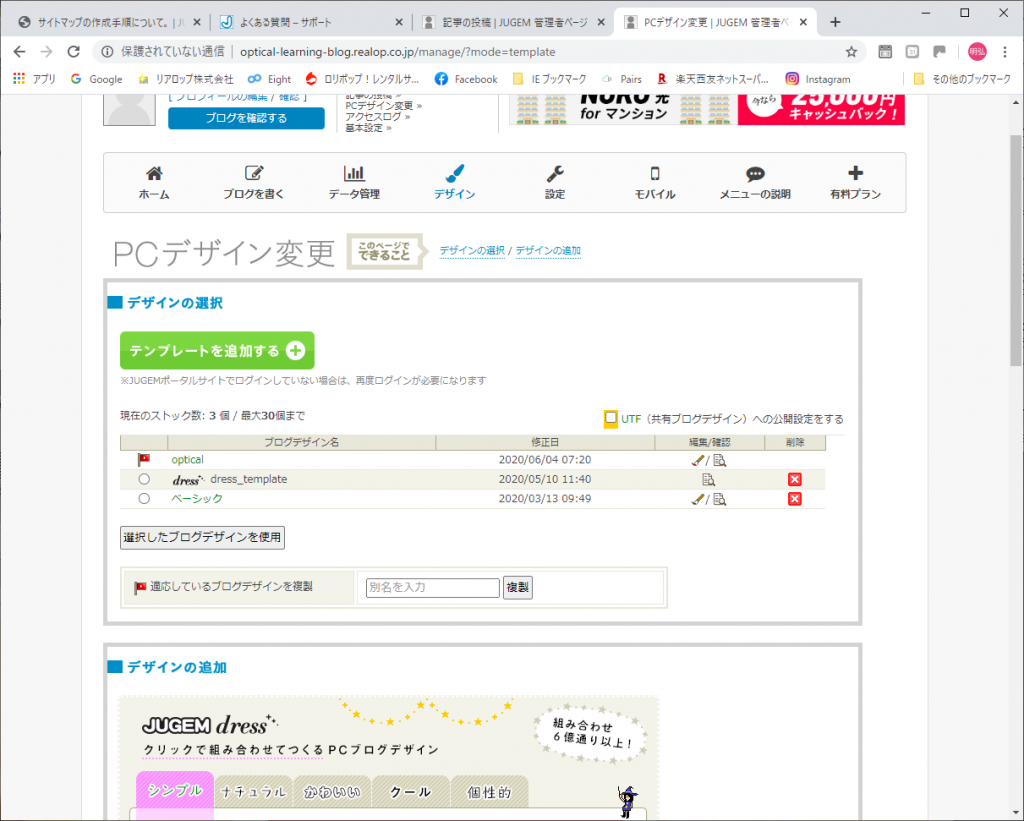Open the ホーム home icon menu
The height and width of the screenshot is (821, 1024).
[153, 182]
